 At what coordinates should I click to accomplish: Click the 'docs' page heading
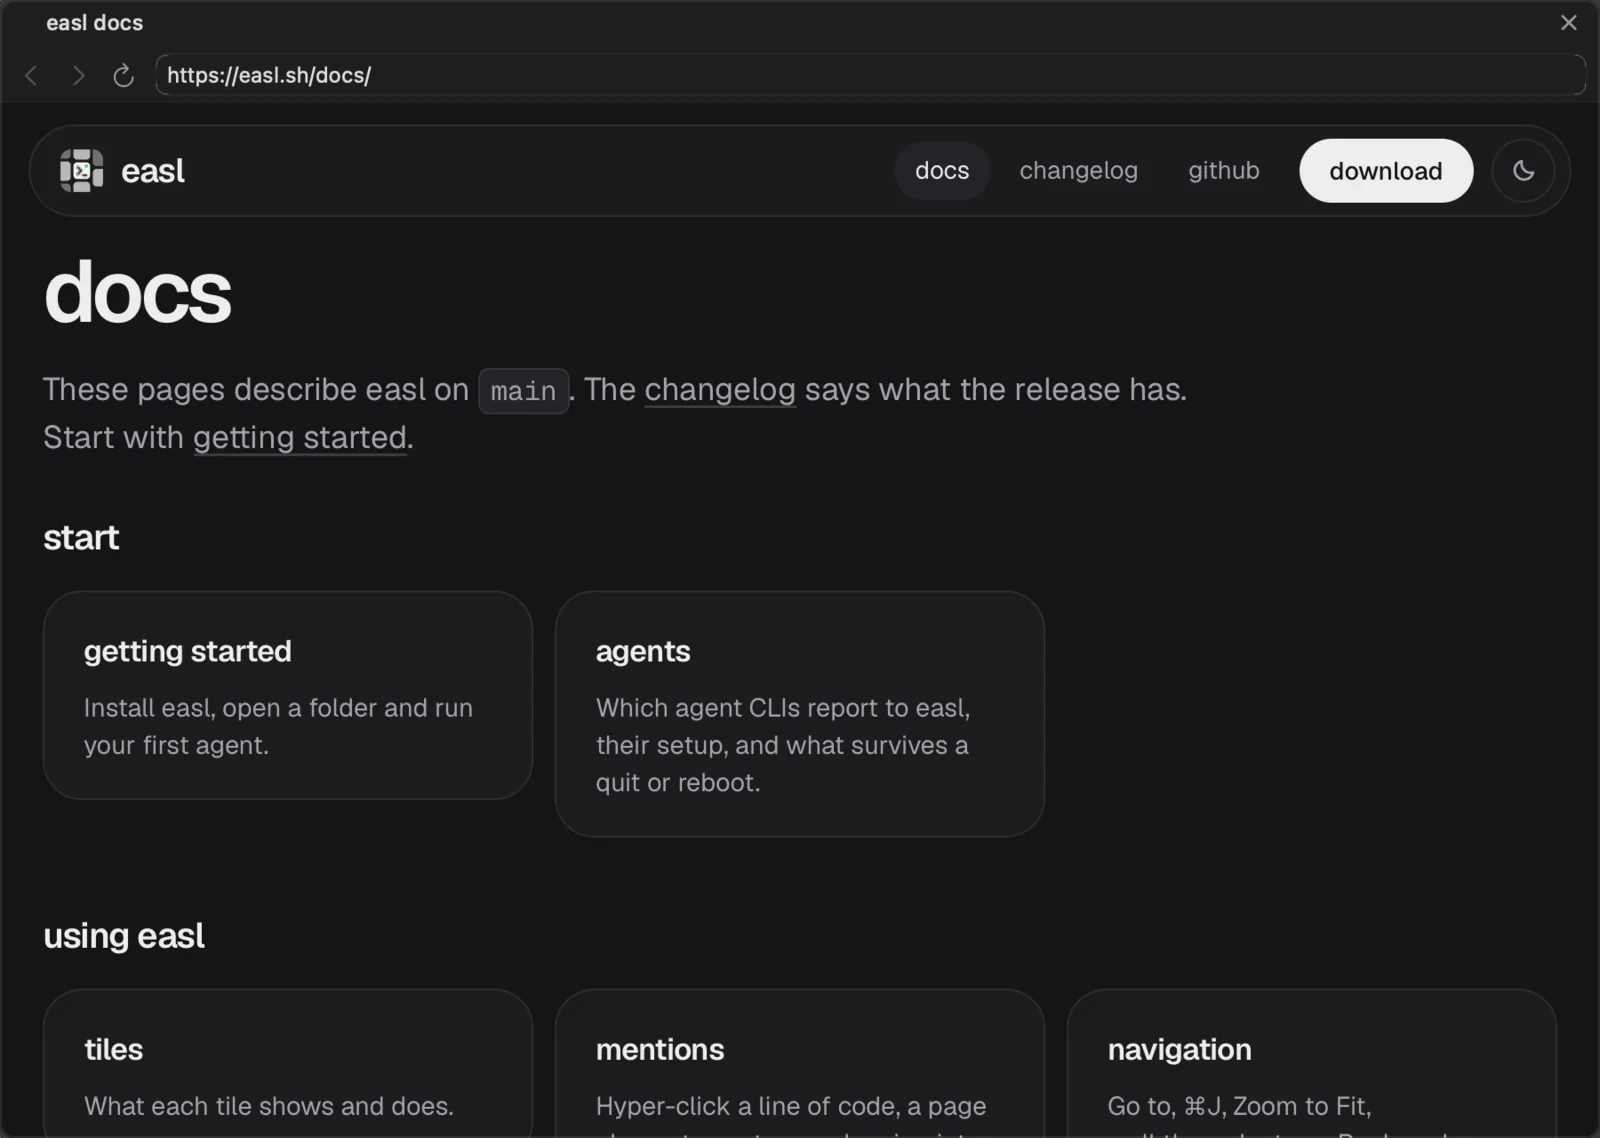[138, 293]
